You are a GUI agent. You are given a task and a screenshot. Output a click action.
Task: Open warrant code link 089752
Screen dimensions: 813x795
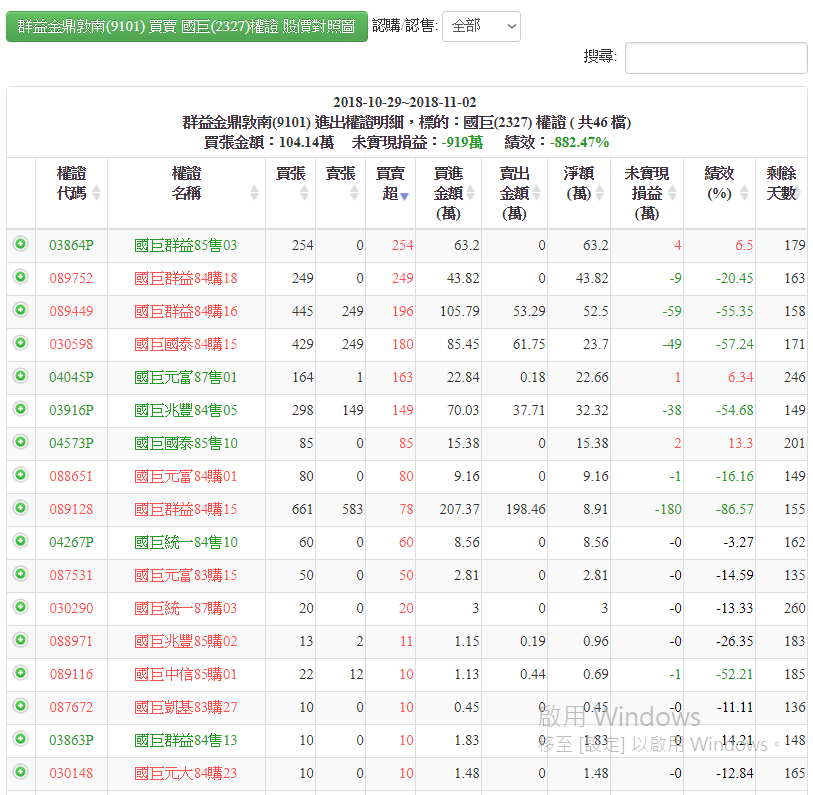tap(71, 278)
